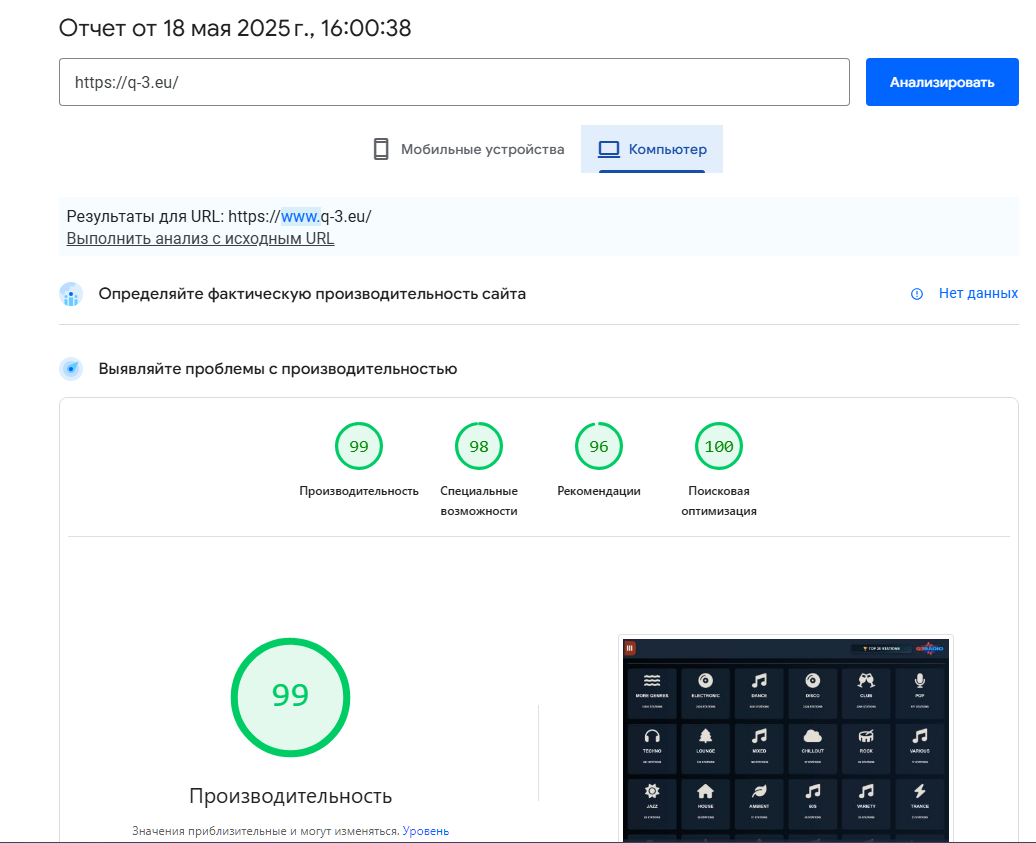
Task: Click the Анализировать button
Action: [x=942, y=82]
